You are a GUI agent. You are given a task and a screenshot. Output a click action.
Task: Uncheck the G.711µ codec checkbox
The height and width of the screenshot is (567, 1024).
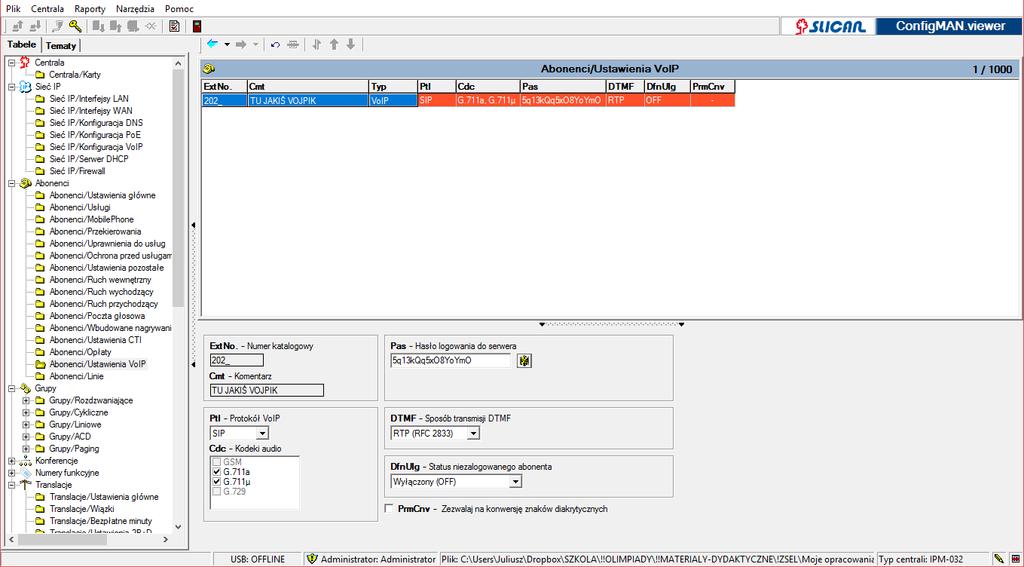point(216,481)
